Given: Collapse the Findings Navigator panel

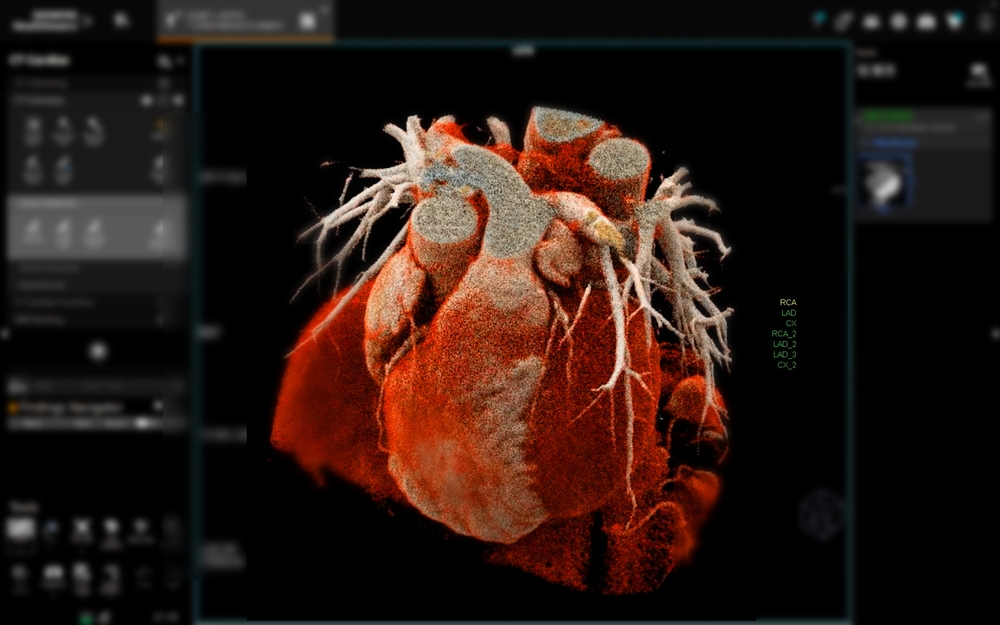Looking at the screenshot, I should pyautogui.click(x=158, y=406).
